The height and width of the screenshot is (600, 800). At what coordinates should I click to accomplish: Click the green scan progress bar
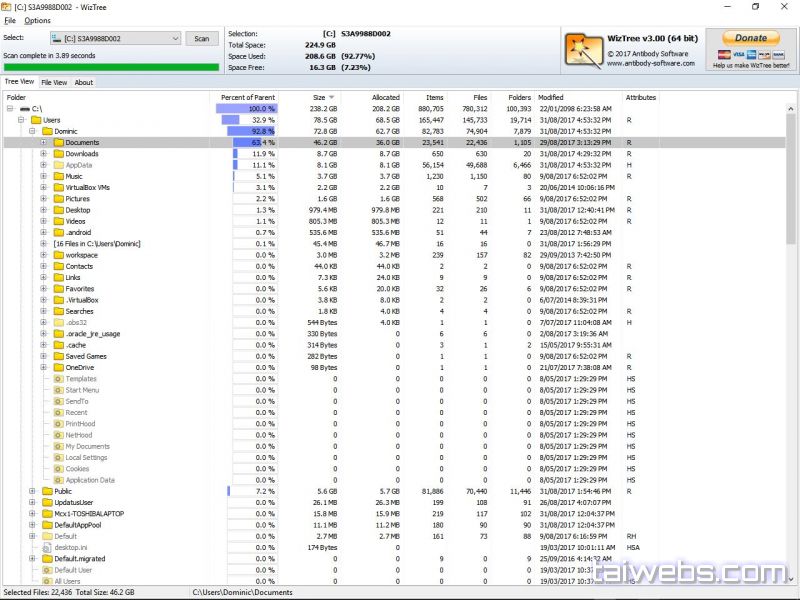coord(111,68)
